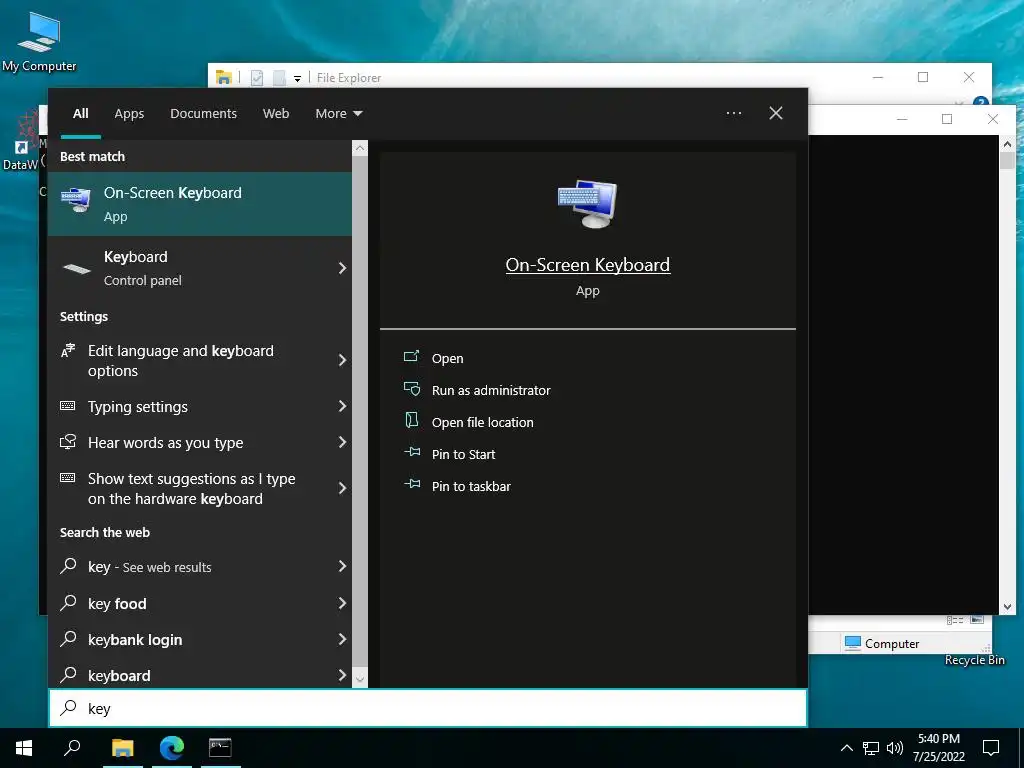Screen dimensions: 1024x768
Task: Click Pin to Start
Action: coord(463,455)
